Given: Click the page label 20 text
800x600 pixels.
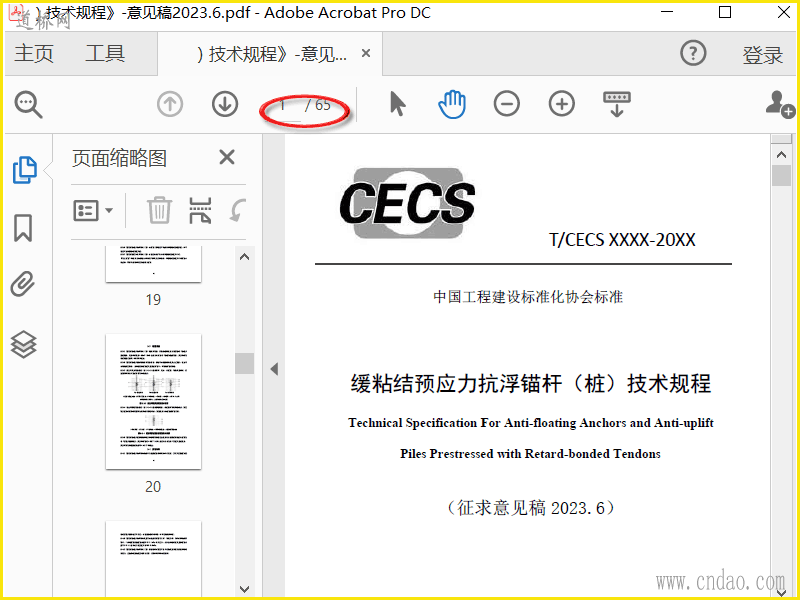Looking at the screenshot, I should coord(153,487).
